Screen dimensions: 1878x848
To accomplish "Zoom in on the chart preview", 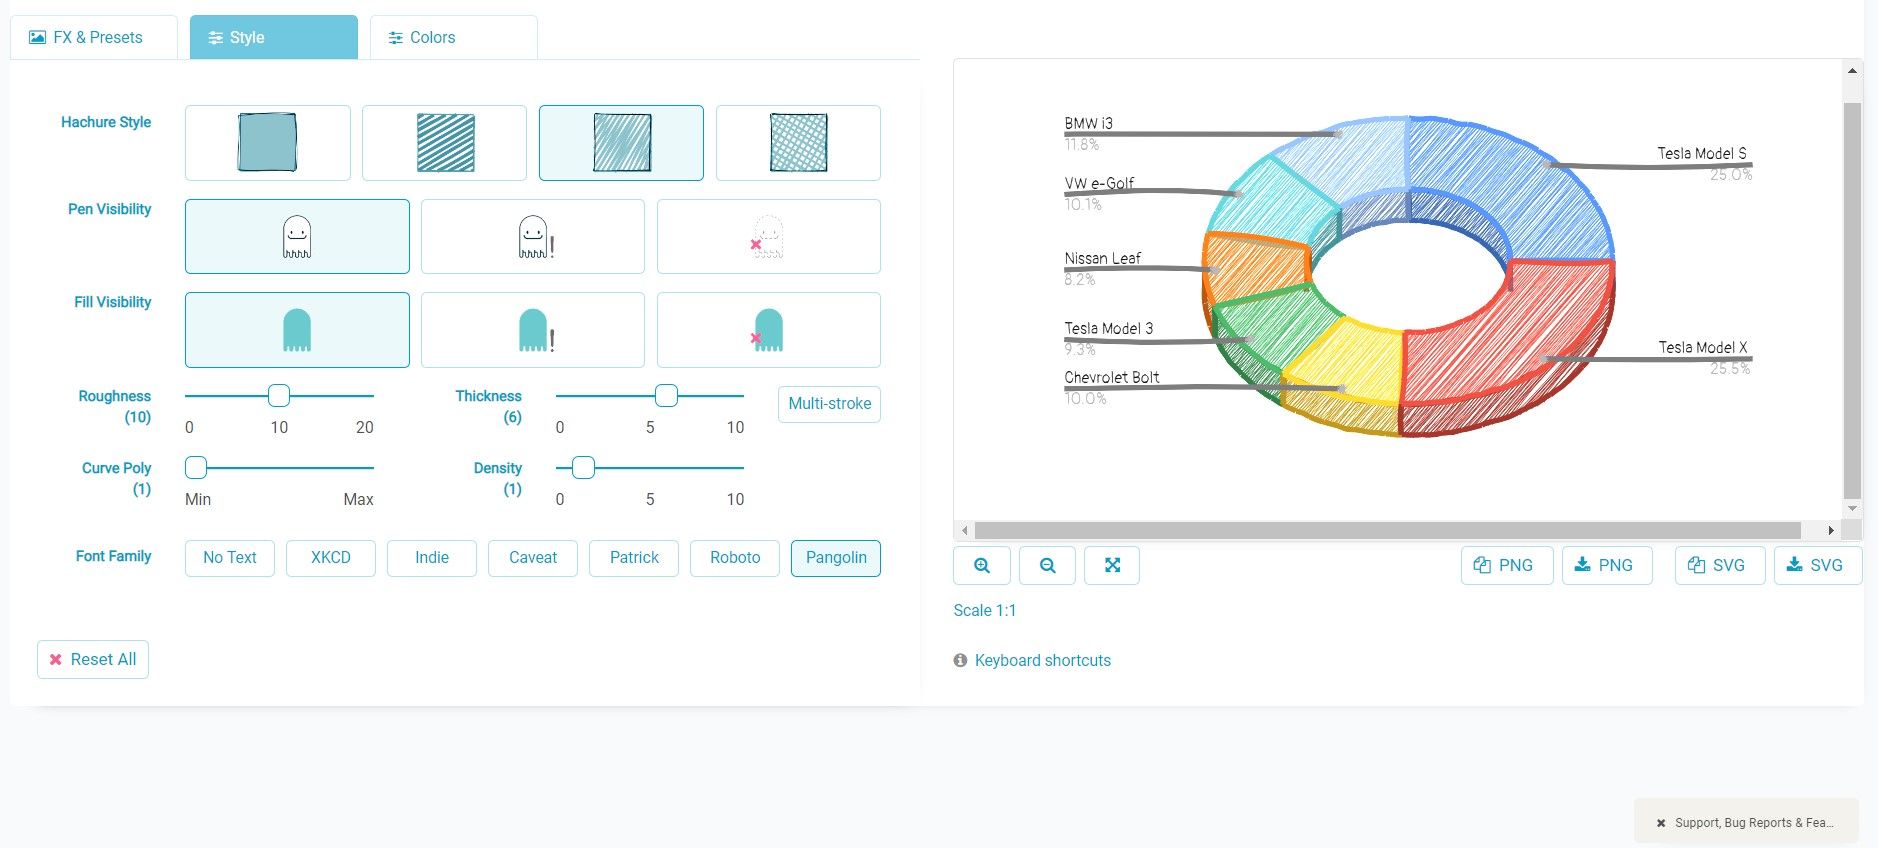I will [x=982, y=565].
